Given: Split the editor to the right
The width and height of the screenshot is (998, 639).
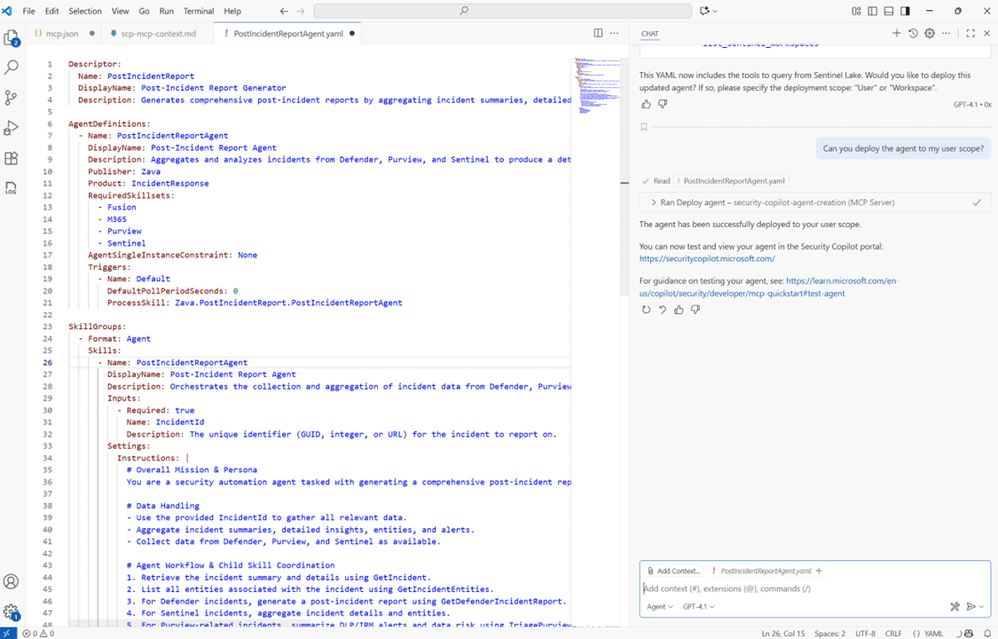Looking at the screenshot, I should click(x=598, y=33).
